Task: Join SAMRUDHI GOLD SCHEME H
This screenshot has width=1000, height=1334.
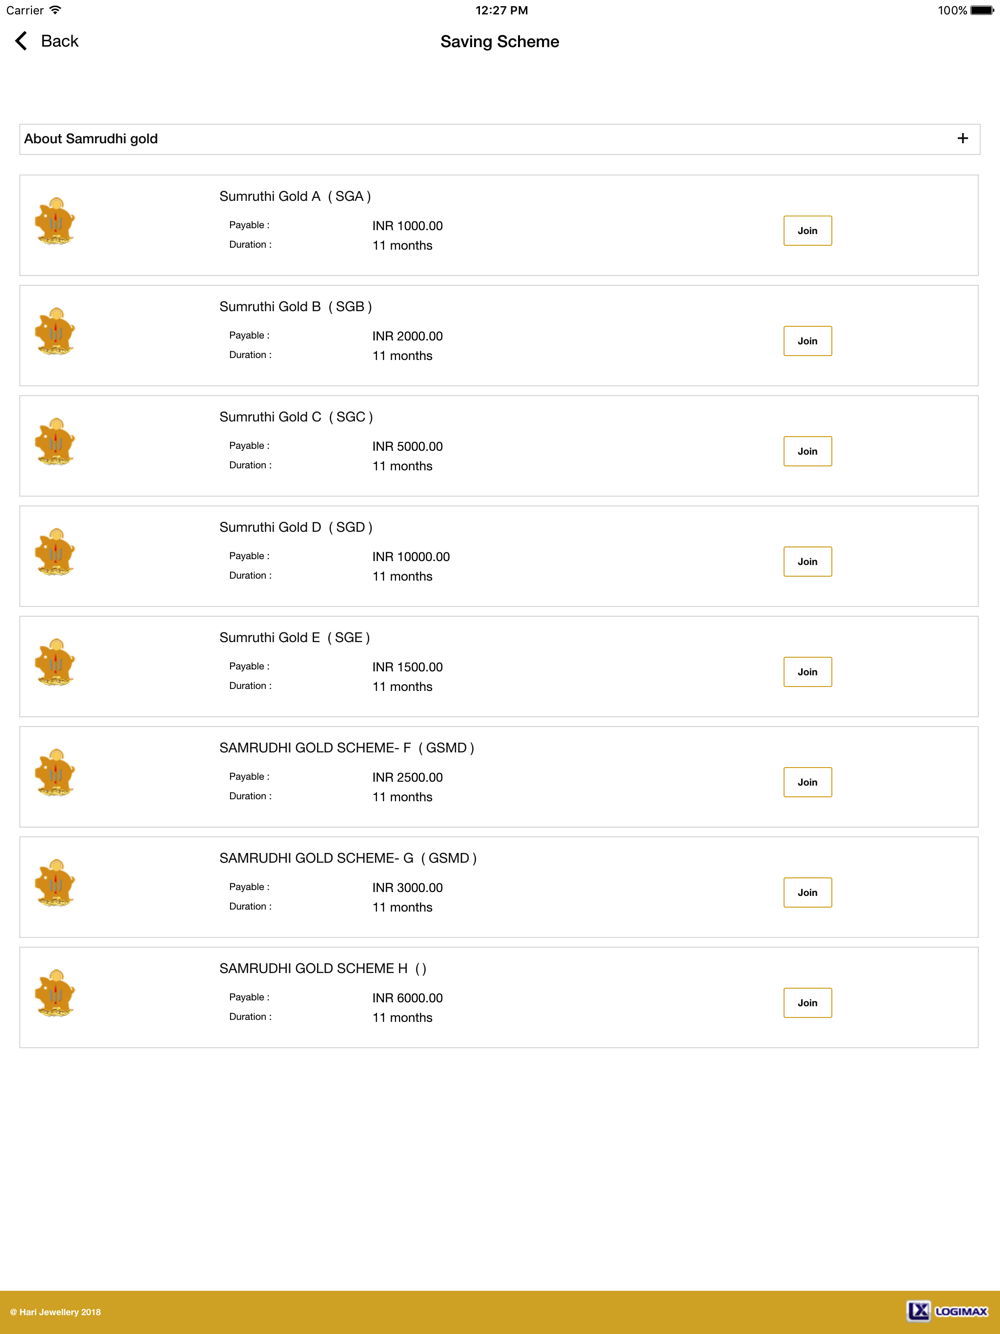Action: [807, 1003]
